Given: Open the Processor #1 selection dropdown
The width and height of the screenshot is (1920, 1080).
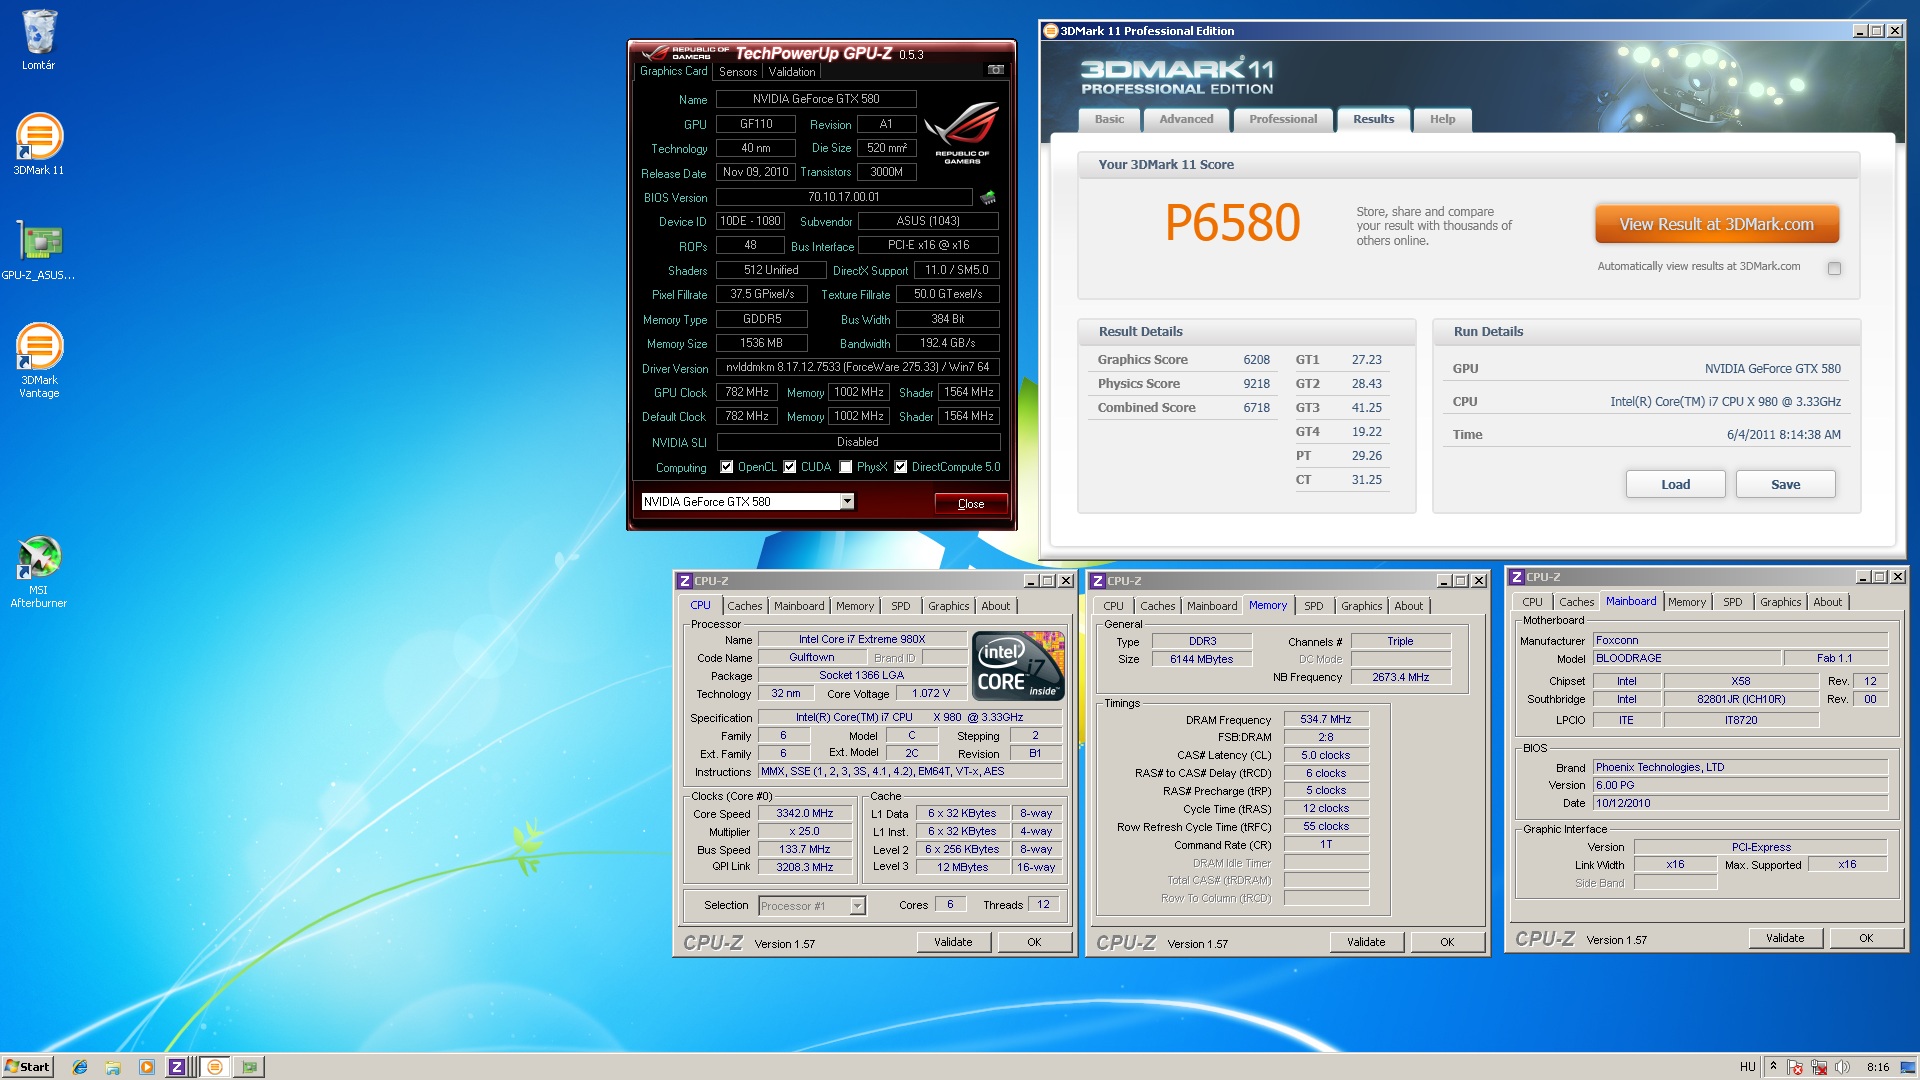Looking at the screenshot, I should pyautogui.click(x=857, y=906).
